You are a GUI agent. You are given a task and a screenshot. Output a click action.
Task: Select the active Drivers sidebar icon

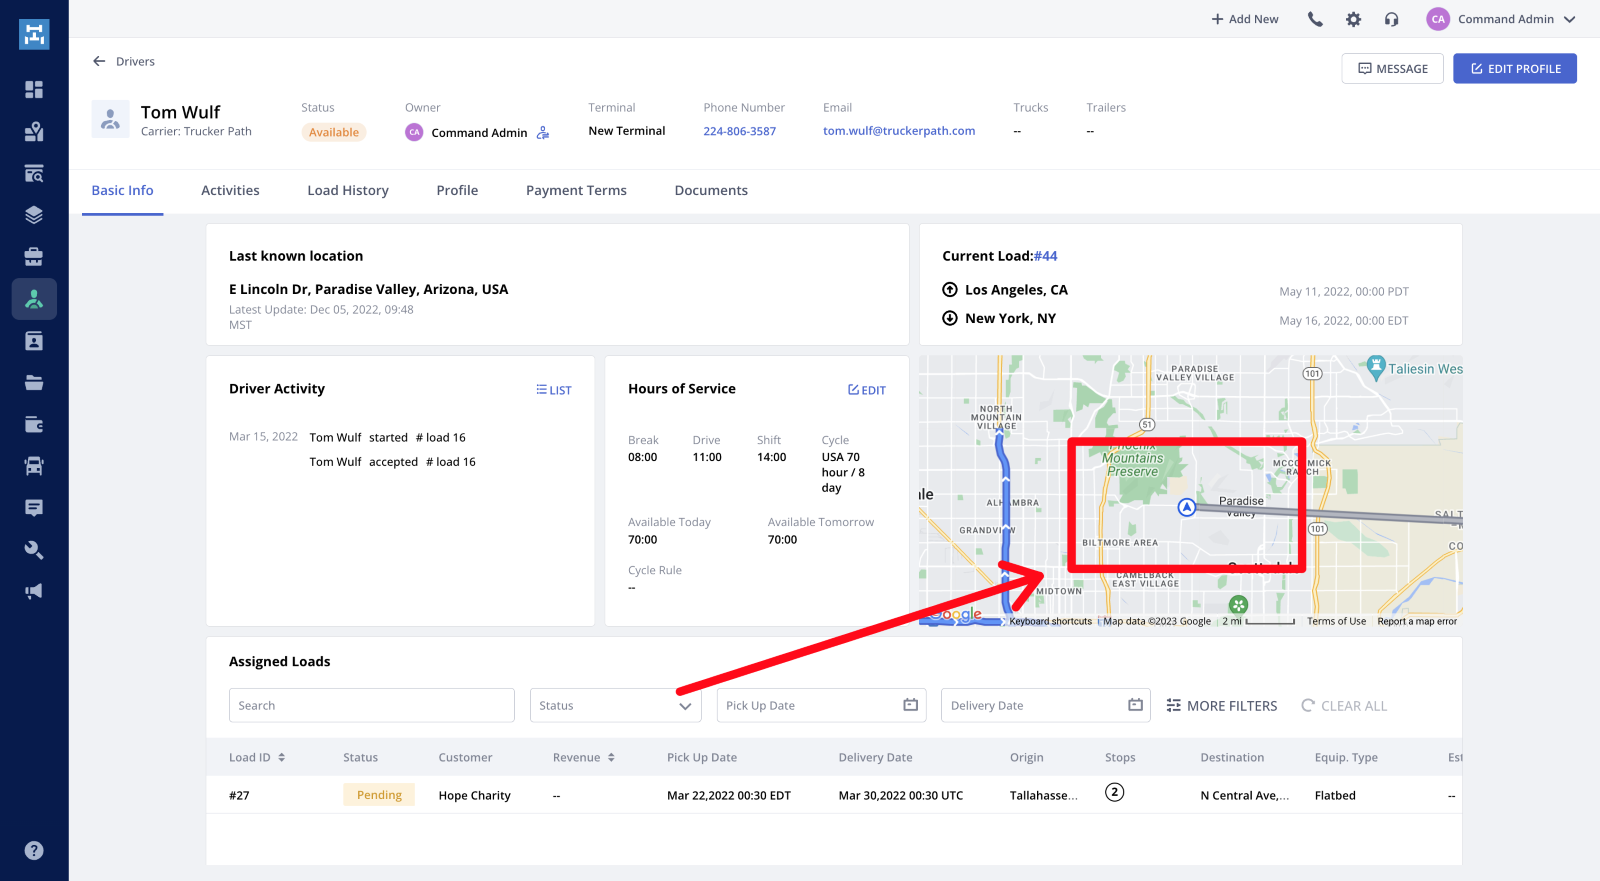[x=34, y=299]
